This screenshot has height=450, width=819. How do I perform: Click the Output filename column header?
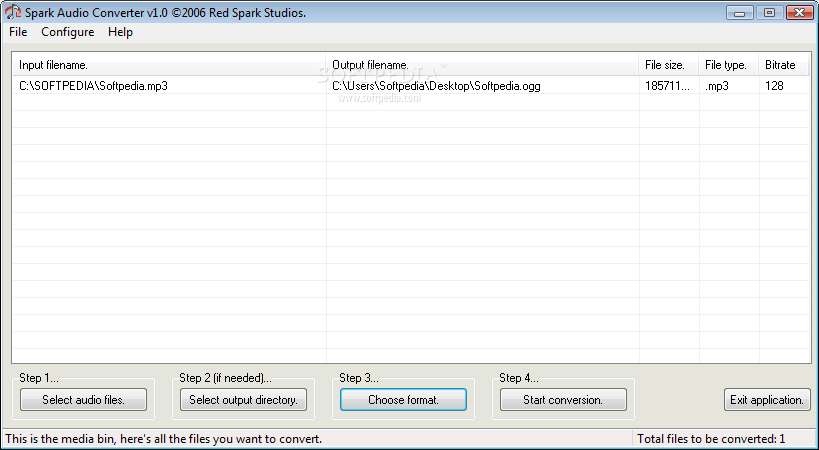point(482,65)
